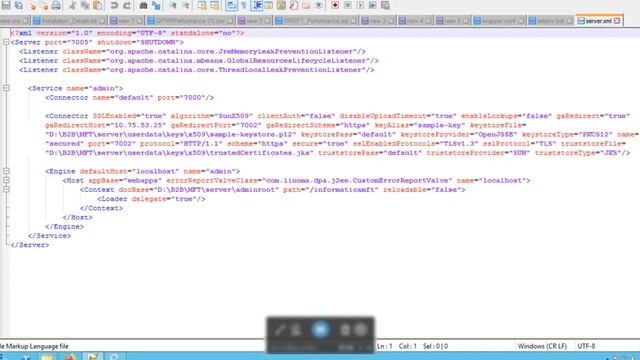Collapse the Service admin fold marker

coord(6,88)
